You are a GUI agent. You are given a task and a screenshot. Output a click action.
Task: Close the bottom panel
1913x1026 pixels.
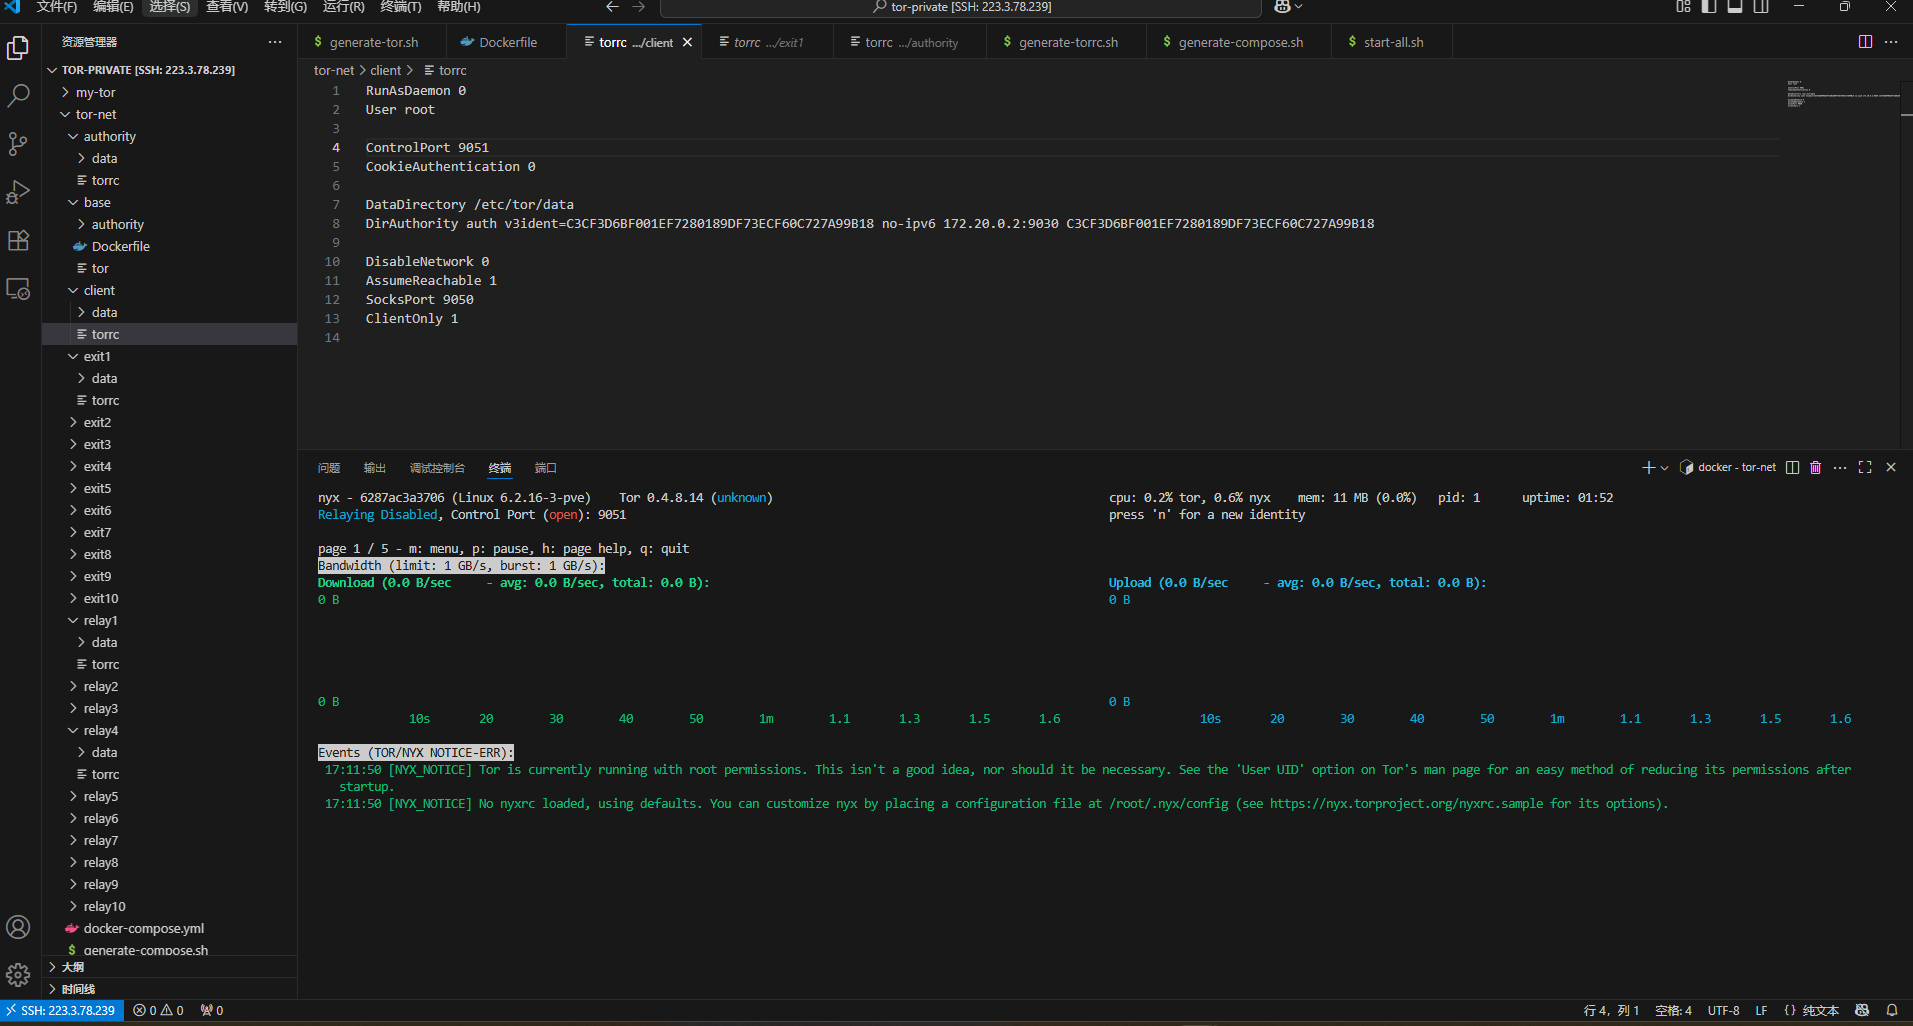pos(1891,467)
